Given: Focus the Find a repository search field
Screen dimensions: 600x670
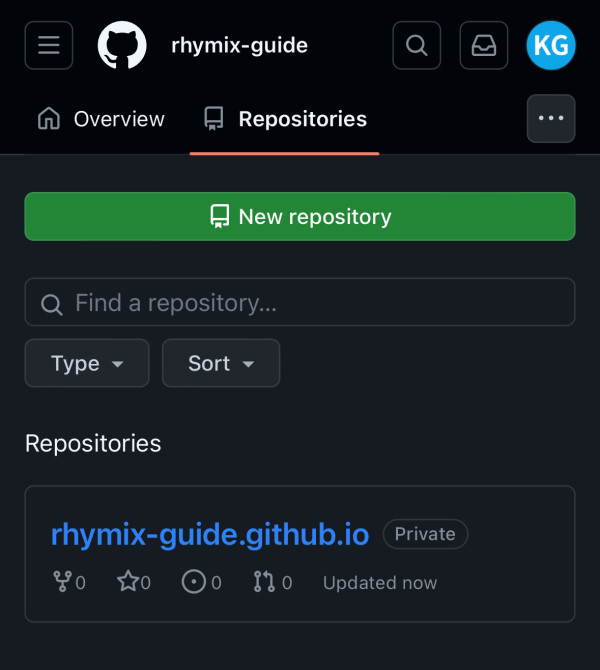Looking at the screenshot, I should point(300,302).
